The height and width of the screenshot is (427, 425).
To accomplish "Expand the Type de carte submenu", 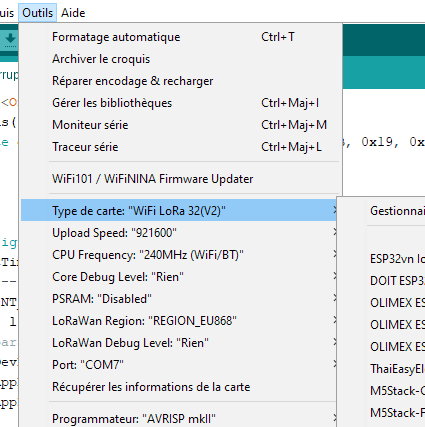I will (180, 211).
